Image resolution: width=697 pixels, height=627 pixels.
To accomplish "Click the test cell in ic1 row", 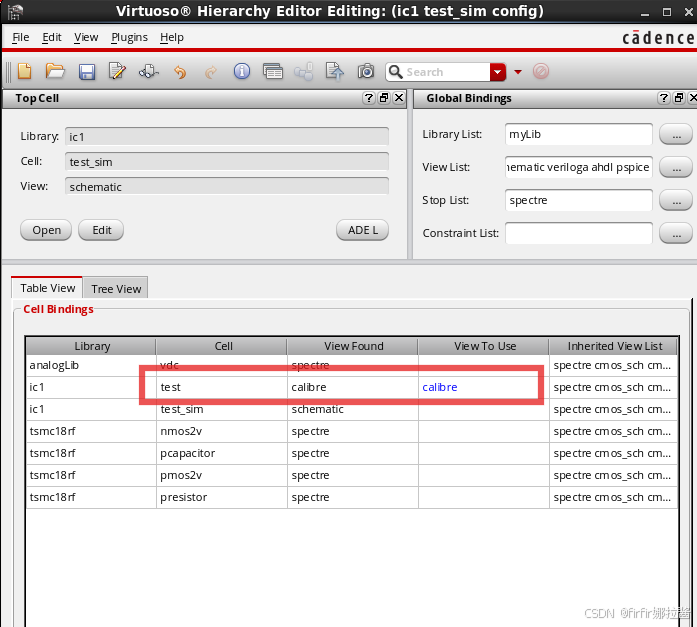I will [221, 387].
